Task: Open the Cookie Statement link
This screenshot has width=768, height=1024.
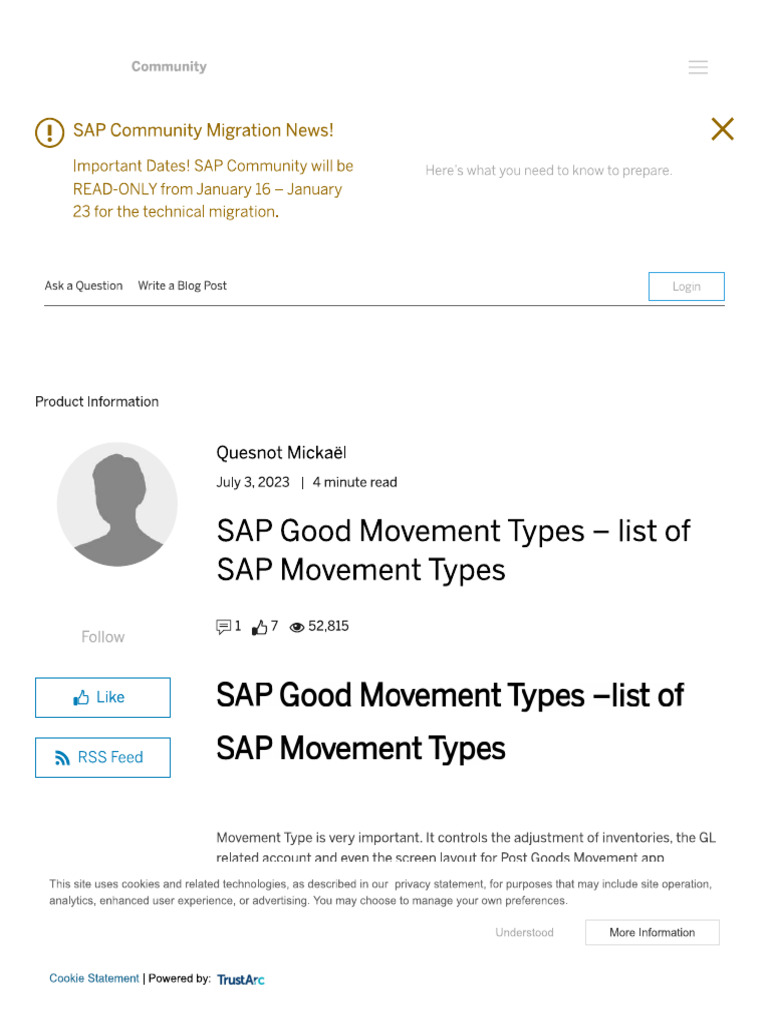Action: (94, 978)
